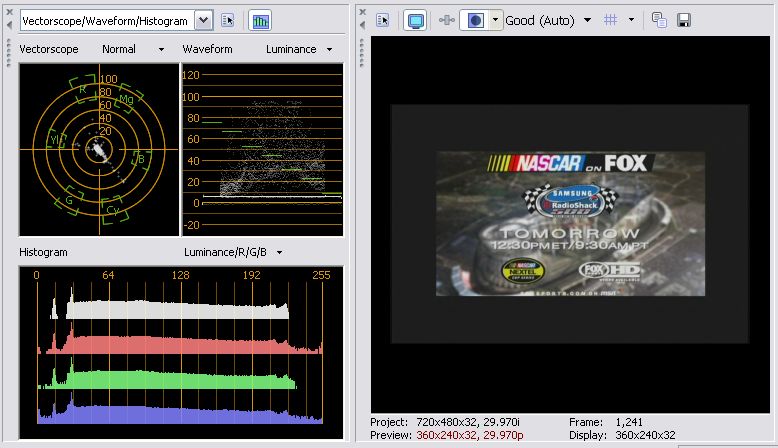Click Project 720x480x32, 29.970i status text
Image resolution: width=778 pixels, height=448 pixels.
point(445,422)
